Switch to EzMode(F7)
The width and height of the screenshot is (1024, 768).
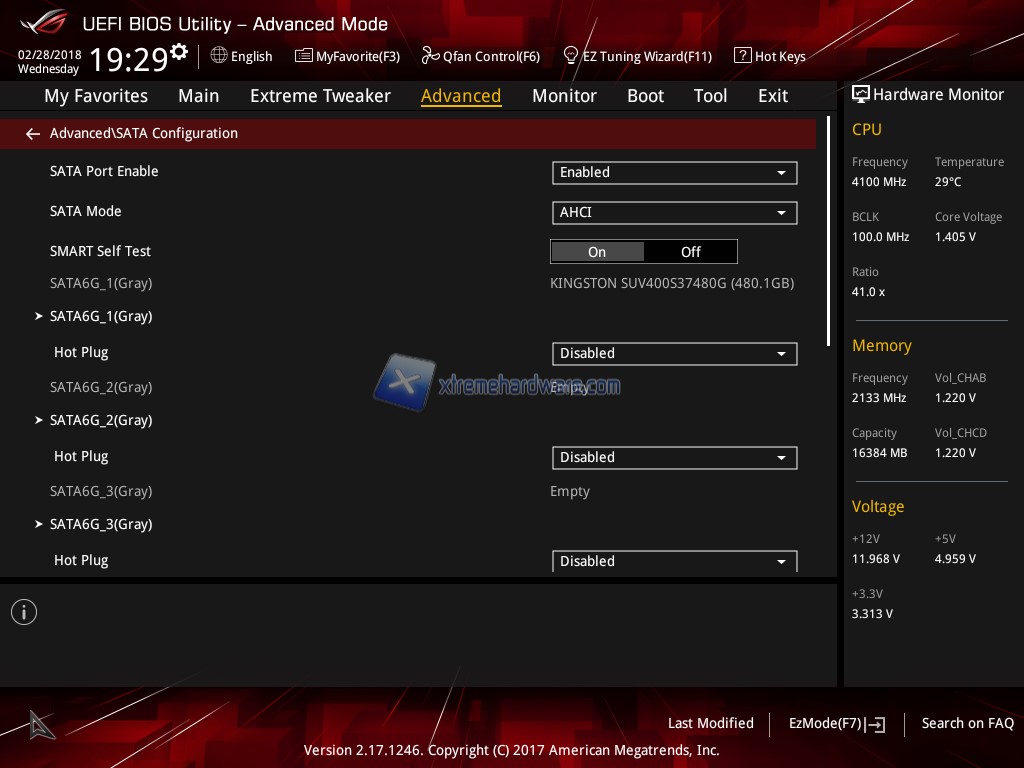836,724
